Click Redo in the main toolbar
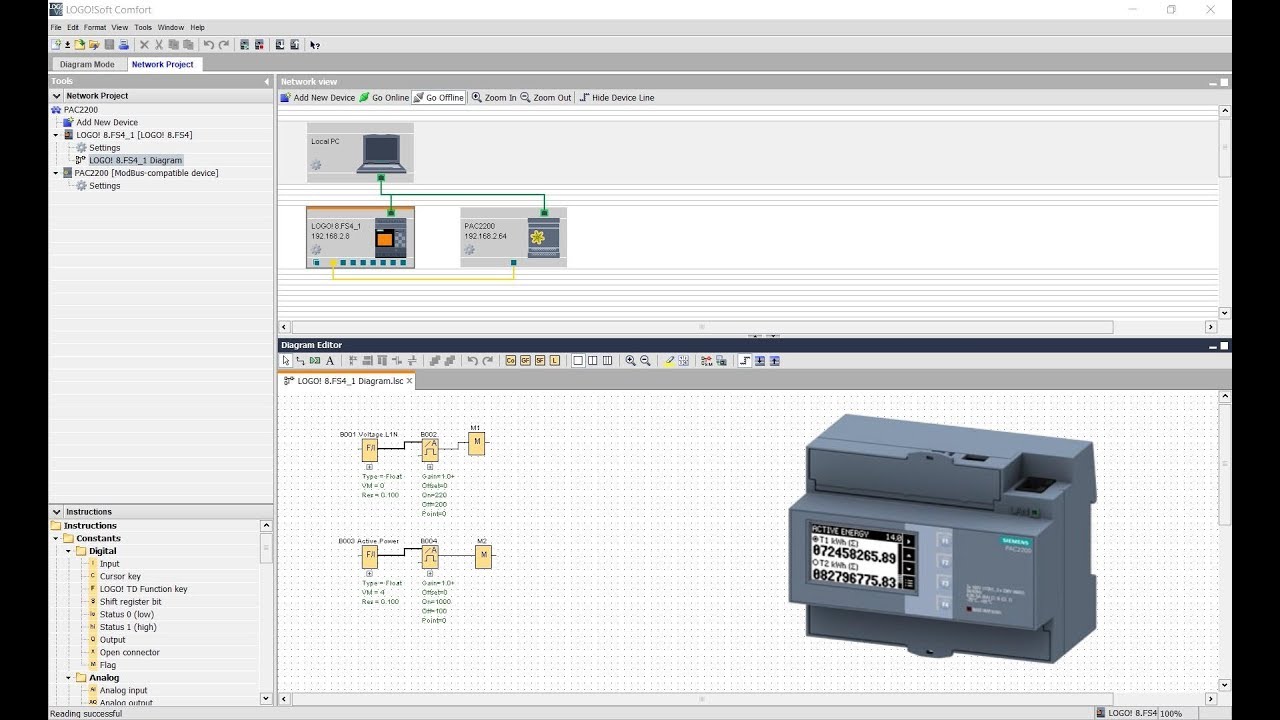Viewport: 1280px width, 720px height. click(x=224, y=45)
